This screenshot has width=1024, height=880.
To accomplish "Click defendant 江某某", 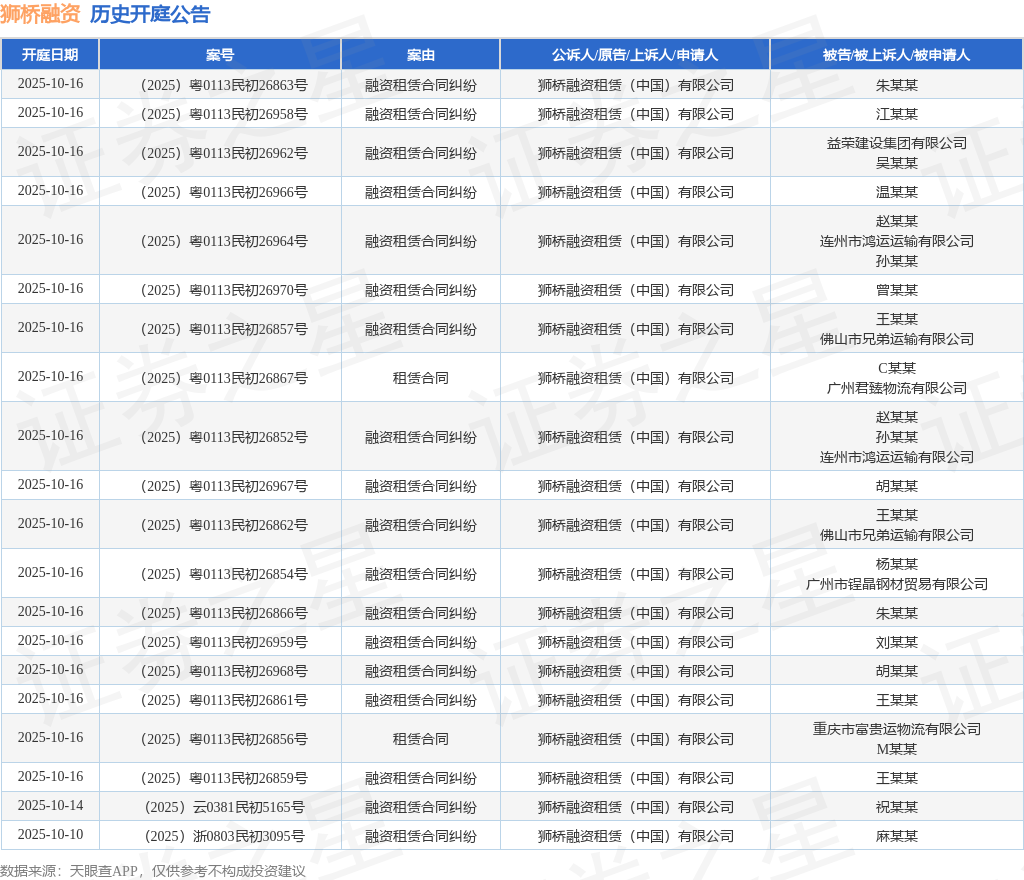I will point(897,114).
